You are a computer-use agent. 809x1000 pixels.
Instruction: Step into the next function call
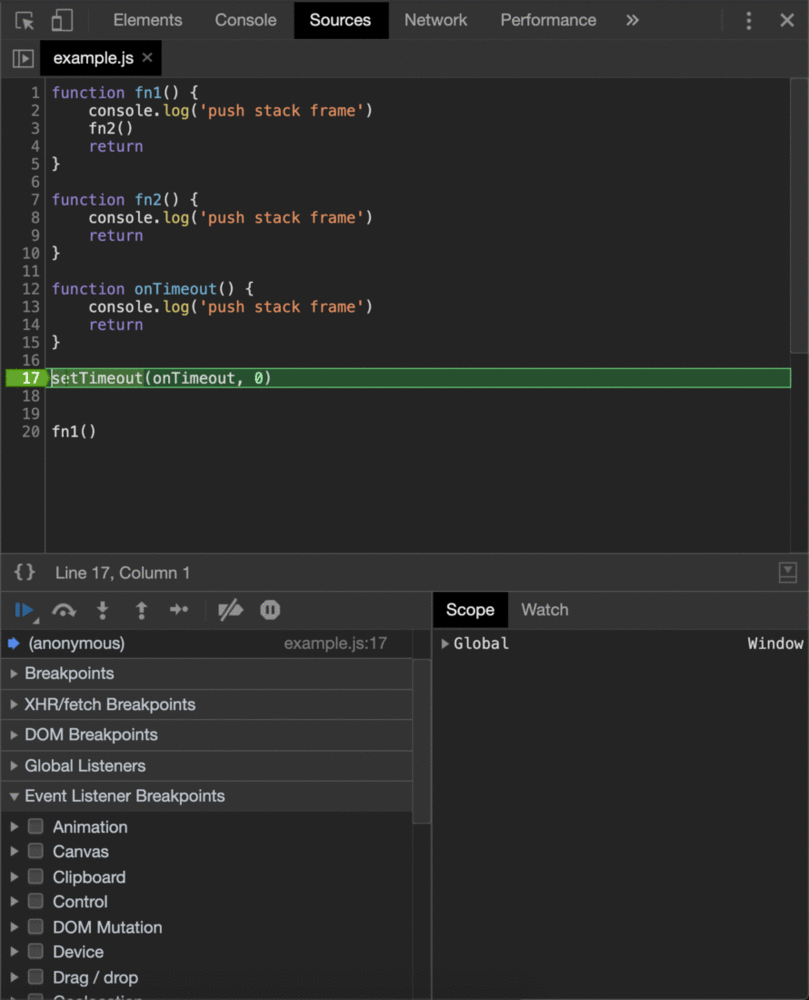[x=103, y=610]
